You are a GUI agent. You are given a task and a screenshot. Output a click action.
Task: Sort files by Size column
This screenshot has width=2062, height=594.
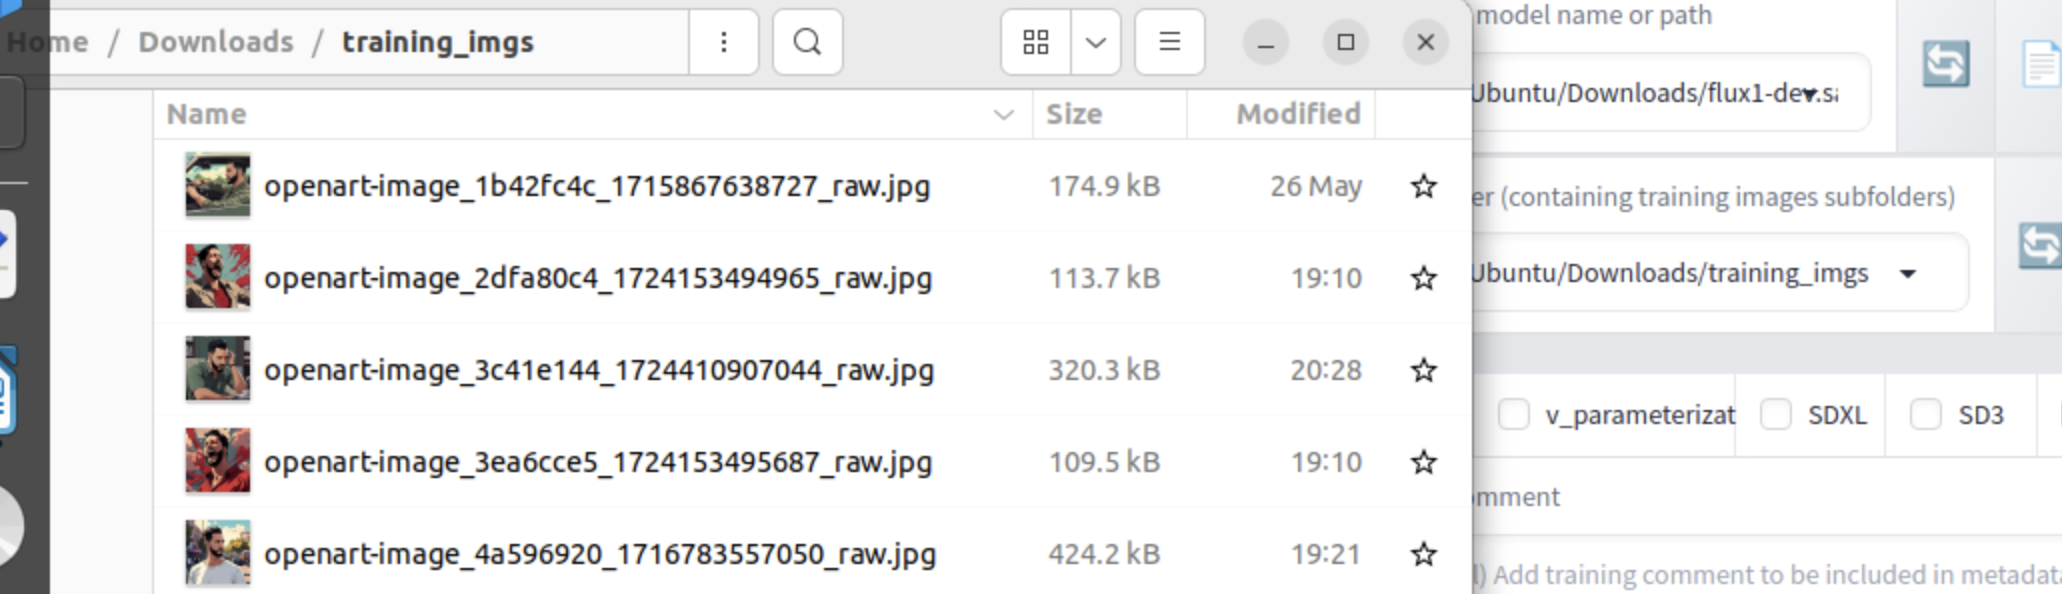(x=1074, y=114)
